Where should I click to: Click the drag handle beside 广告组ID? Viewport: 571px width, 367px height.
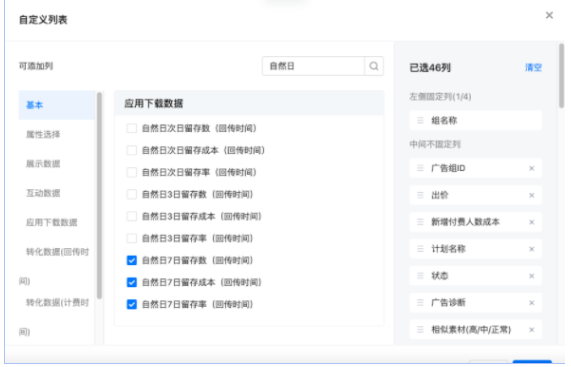click(x=420, y=168)
